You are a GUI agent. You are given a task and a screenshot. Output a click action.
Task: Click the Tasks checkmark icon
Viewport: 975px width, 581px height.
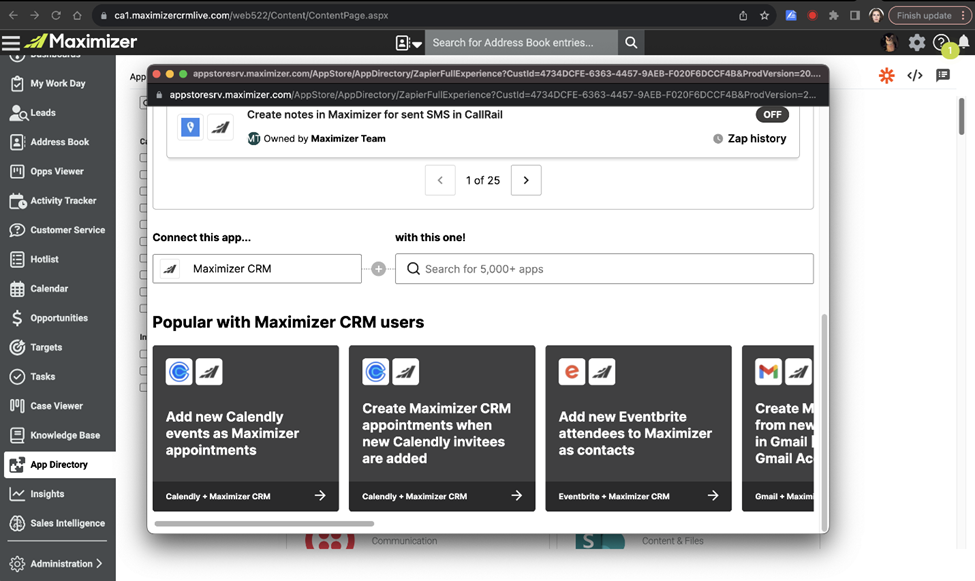pos(17,376)
